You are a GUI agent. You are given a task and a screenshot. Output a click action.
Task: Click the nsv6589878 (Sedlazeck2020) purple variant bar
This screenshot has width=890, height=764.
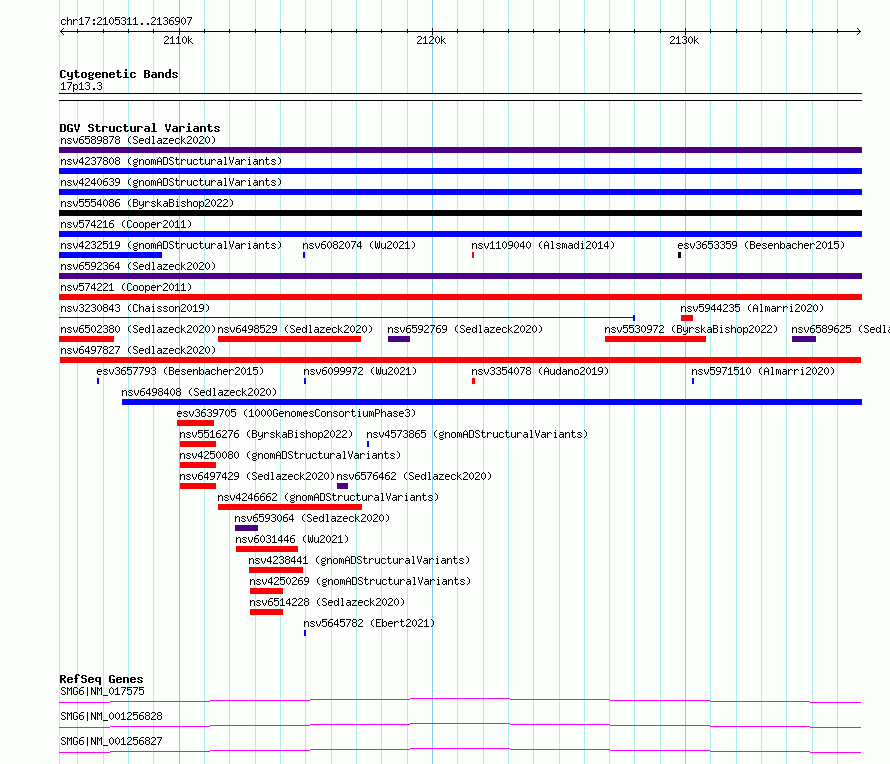click(x=460, y=150)
